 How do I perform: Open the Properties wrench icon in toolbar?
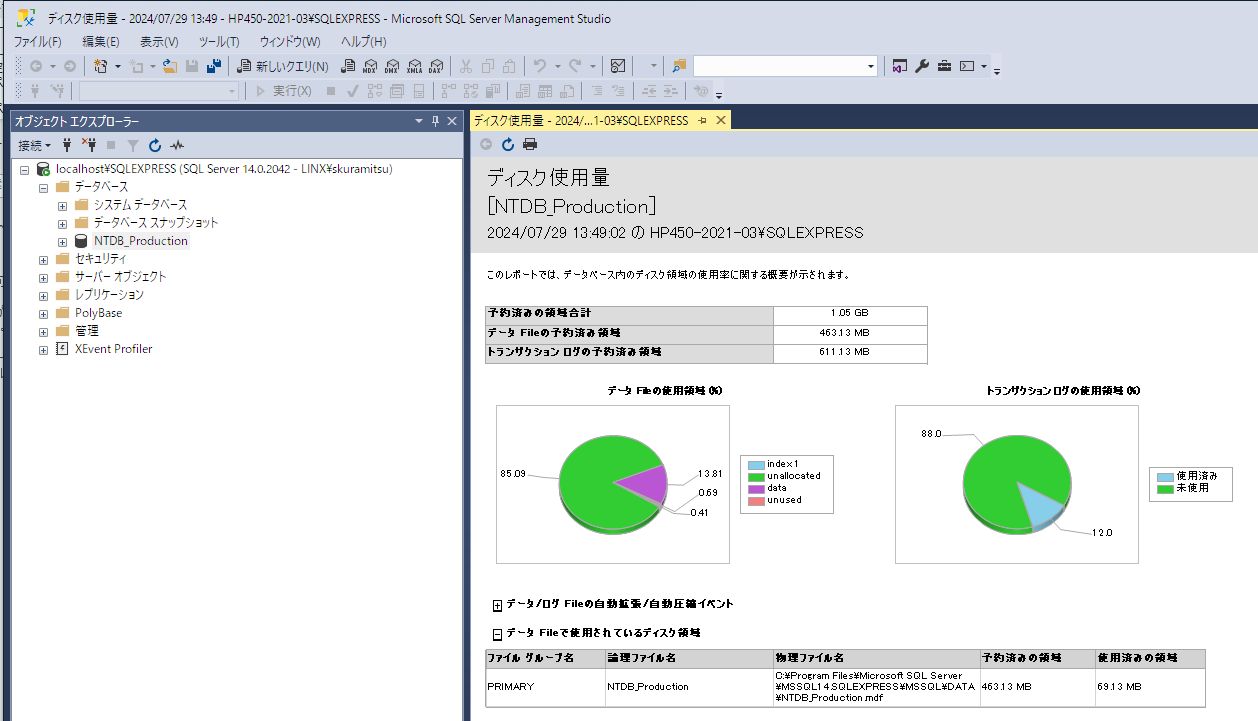point(922,66)
